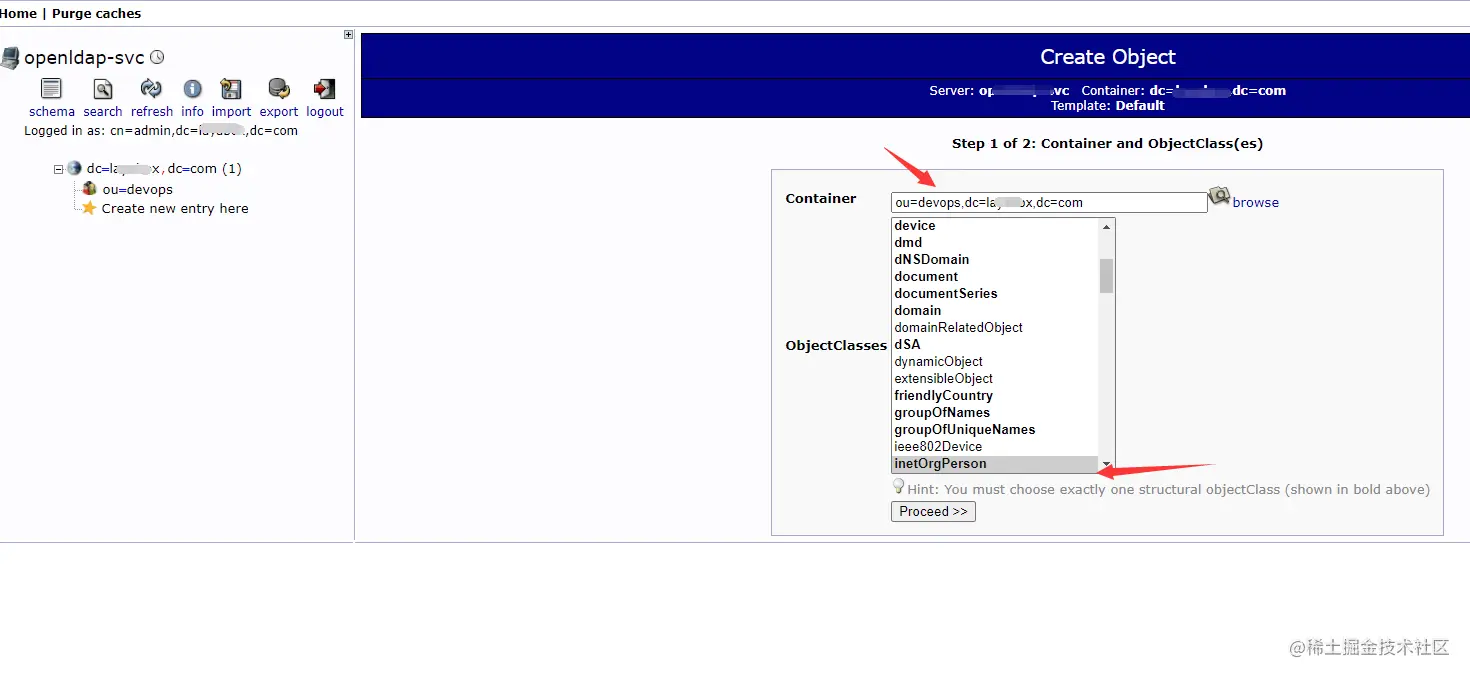
Task: Select documentSeries object class
Action: point(995,294)
